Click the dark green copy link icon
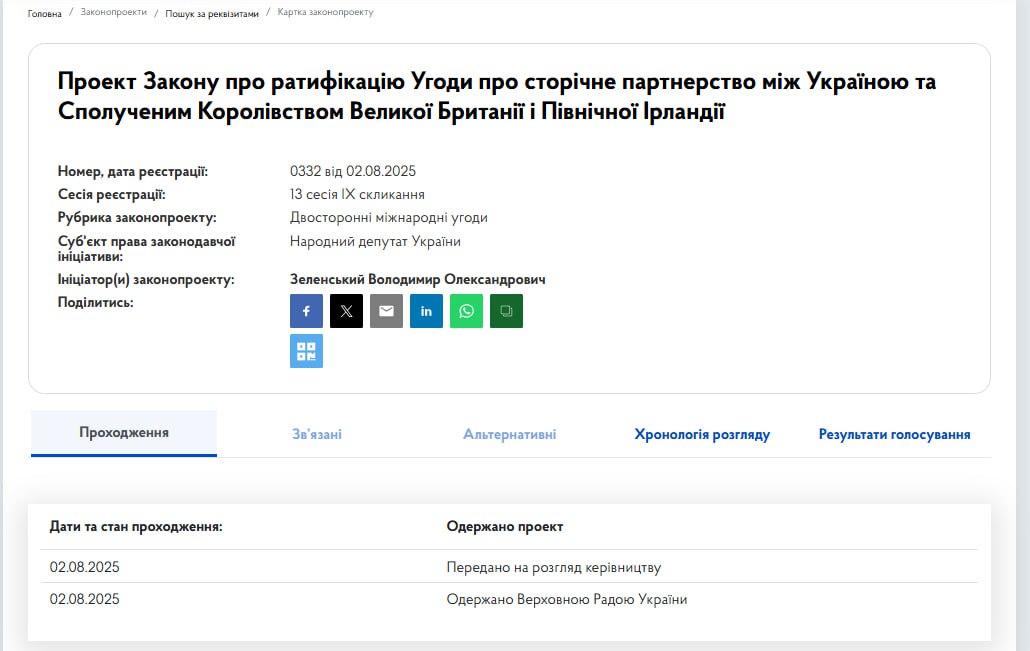Screen dimensions: 1030x651 pyautogui.click(x=506, y=311)
